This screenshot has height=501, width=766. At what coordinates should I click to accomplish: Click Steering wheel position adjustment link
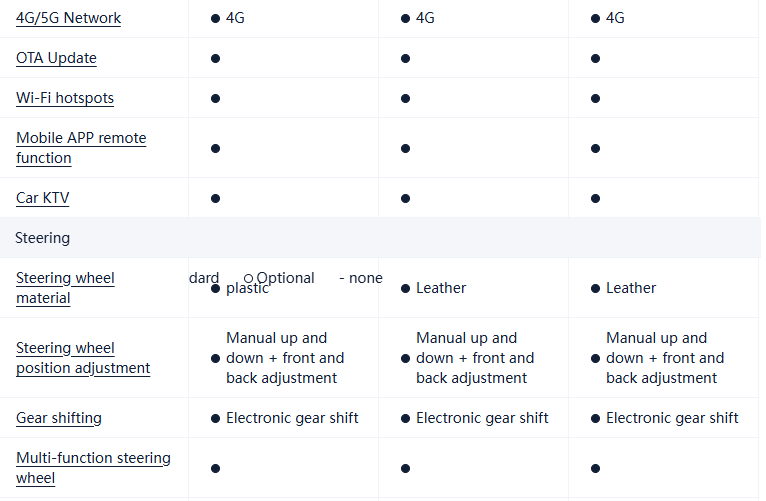pyautogui.click(x=83, y=358)
